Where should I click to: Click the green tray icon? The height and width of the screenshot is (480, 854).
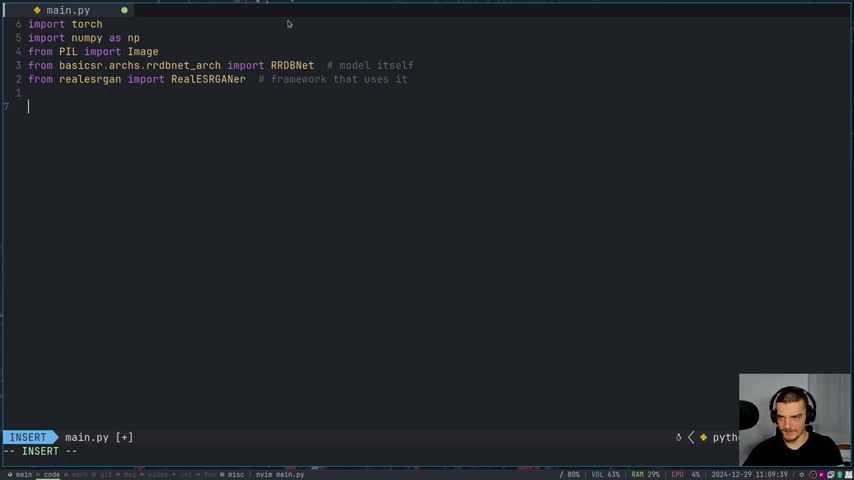(839, 475)
